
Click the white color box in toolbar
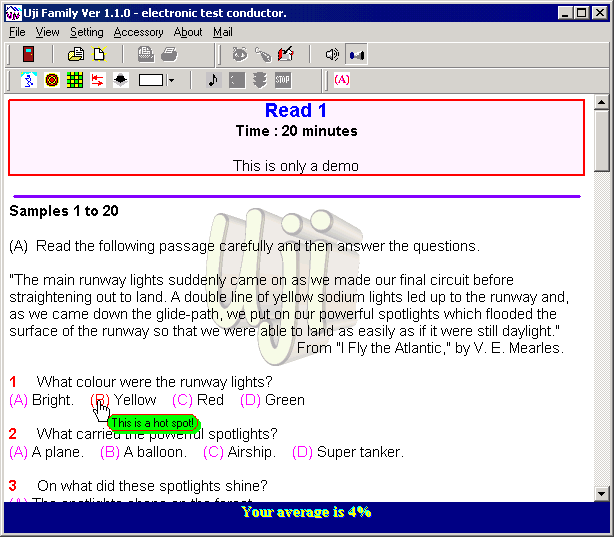pyautogui.click(x=151, y=80)
